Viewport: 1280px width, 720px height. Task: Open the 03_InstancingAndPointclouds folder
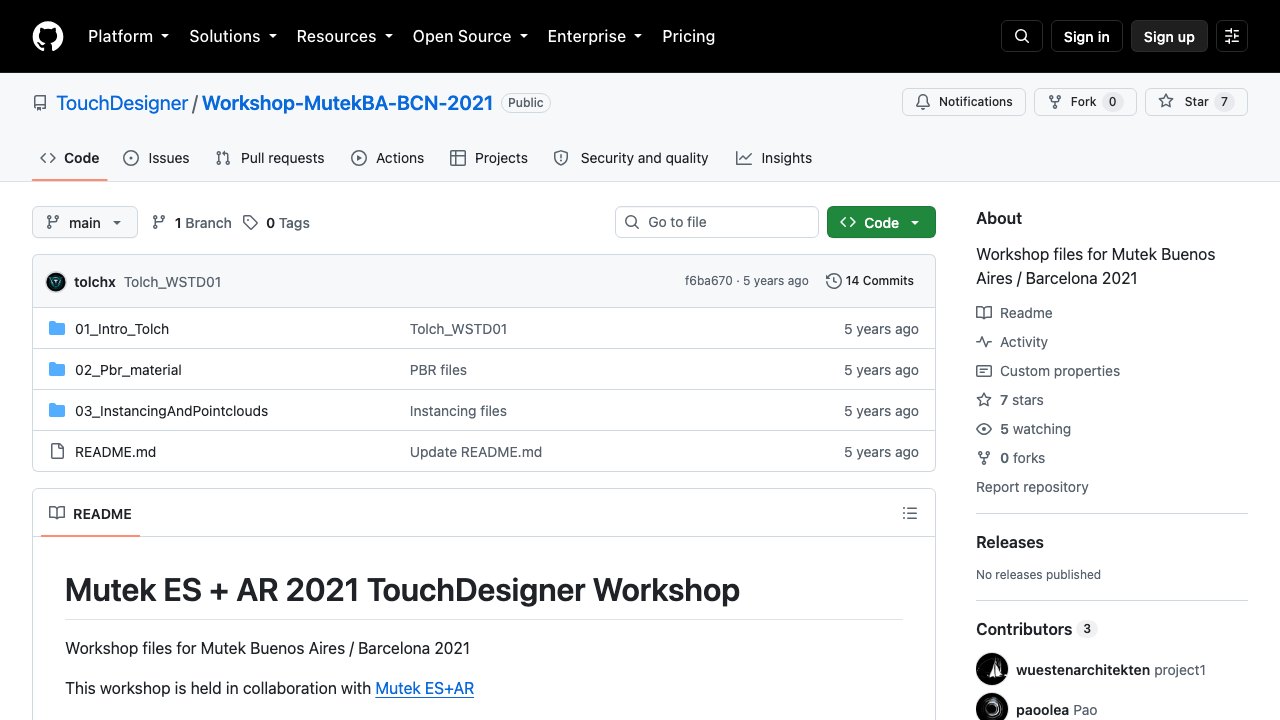tap(171, 411)
